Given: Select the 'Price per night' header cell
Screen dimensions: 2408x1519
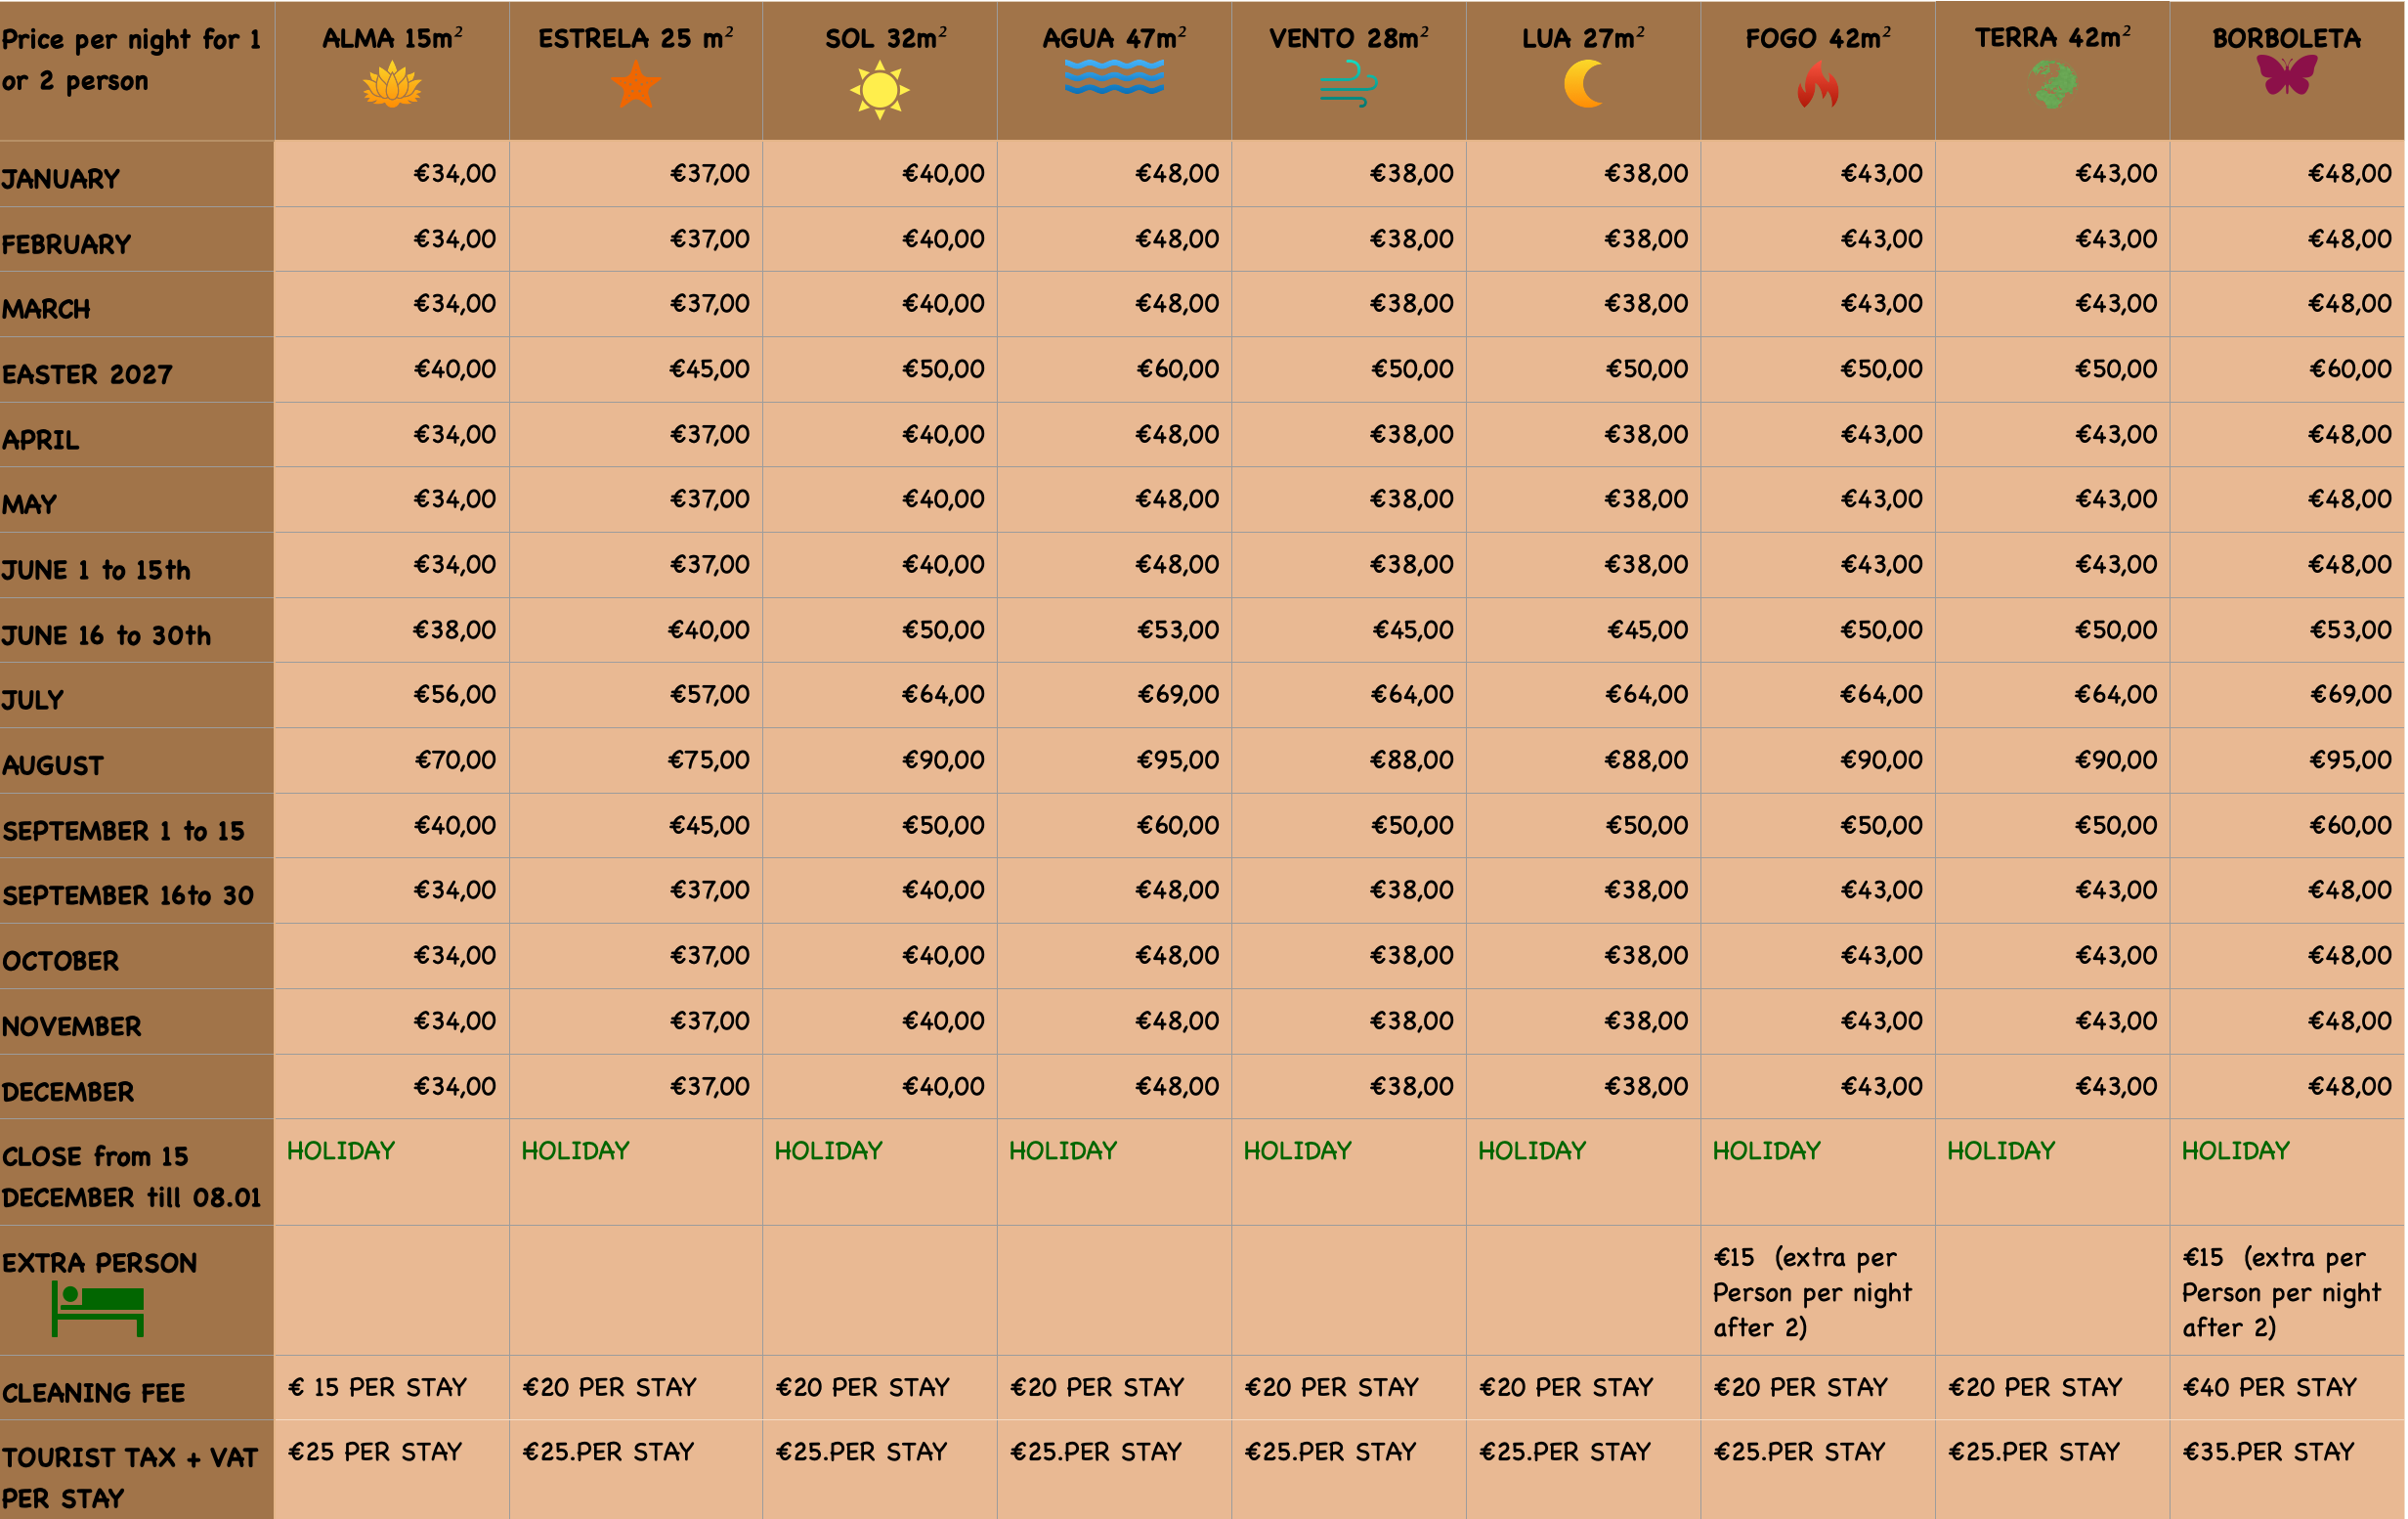Looking at the screenshot, I should (x=137, y=70).
